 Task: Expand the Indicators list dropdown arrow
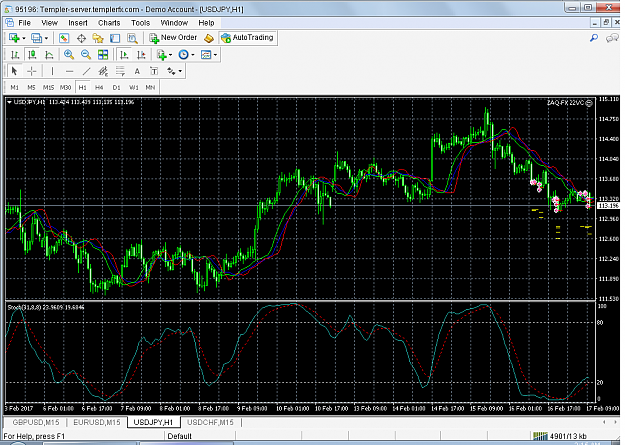pyautogui.click(x=171, y=55)
